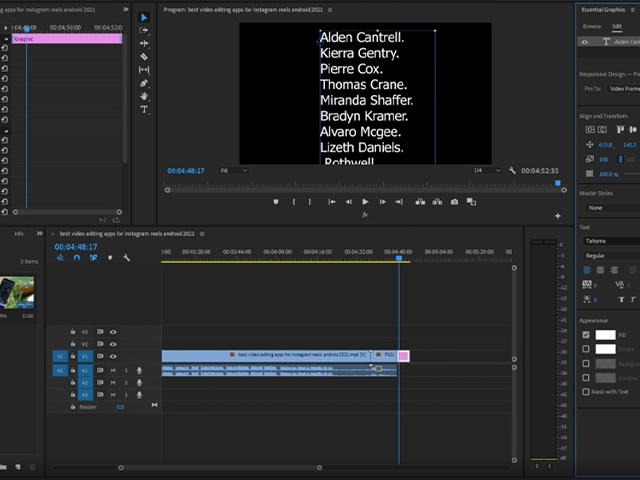Open the Fit zoom level dropdown

(233, 171)
